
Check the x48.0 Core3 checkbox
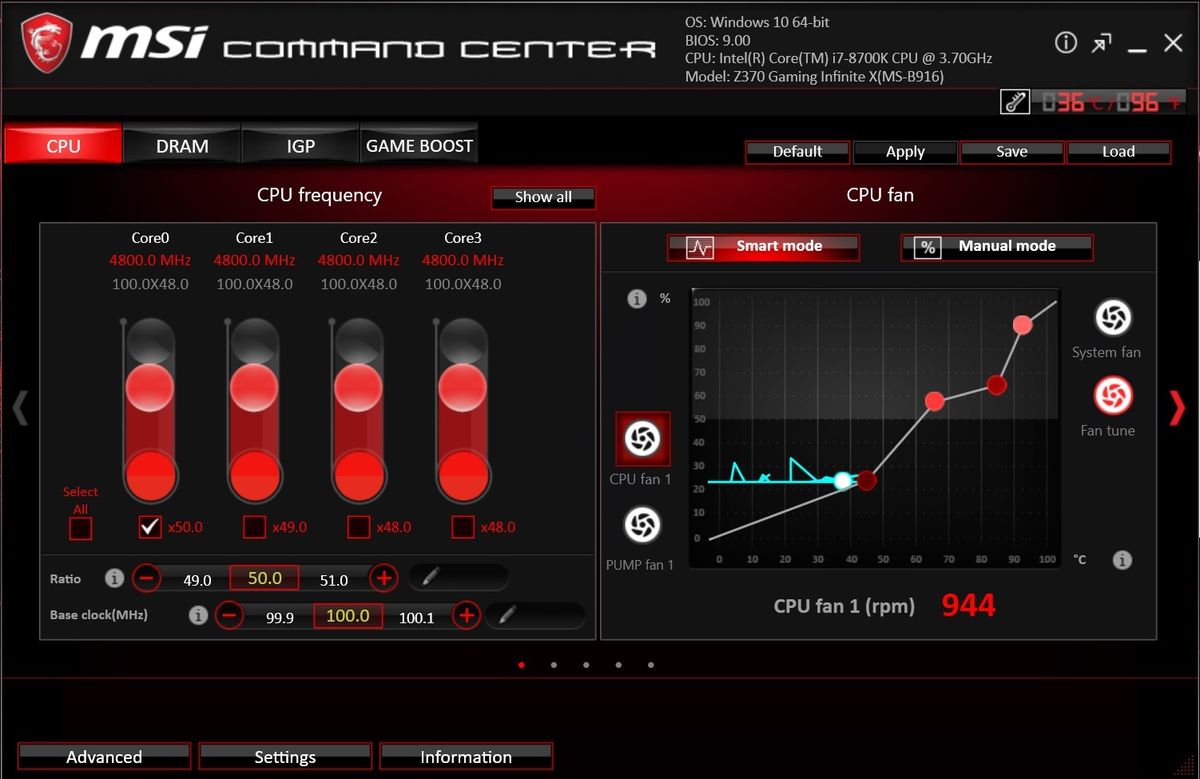click(x=462, y=526)
